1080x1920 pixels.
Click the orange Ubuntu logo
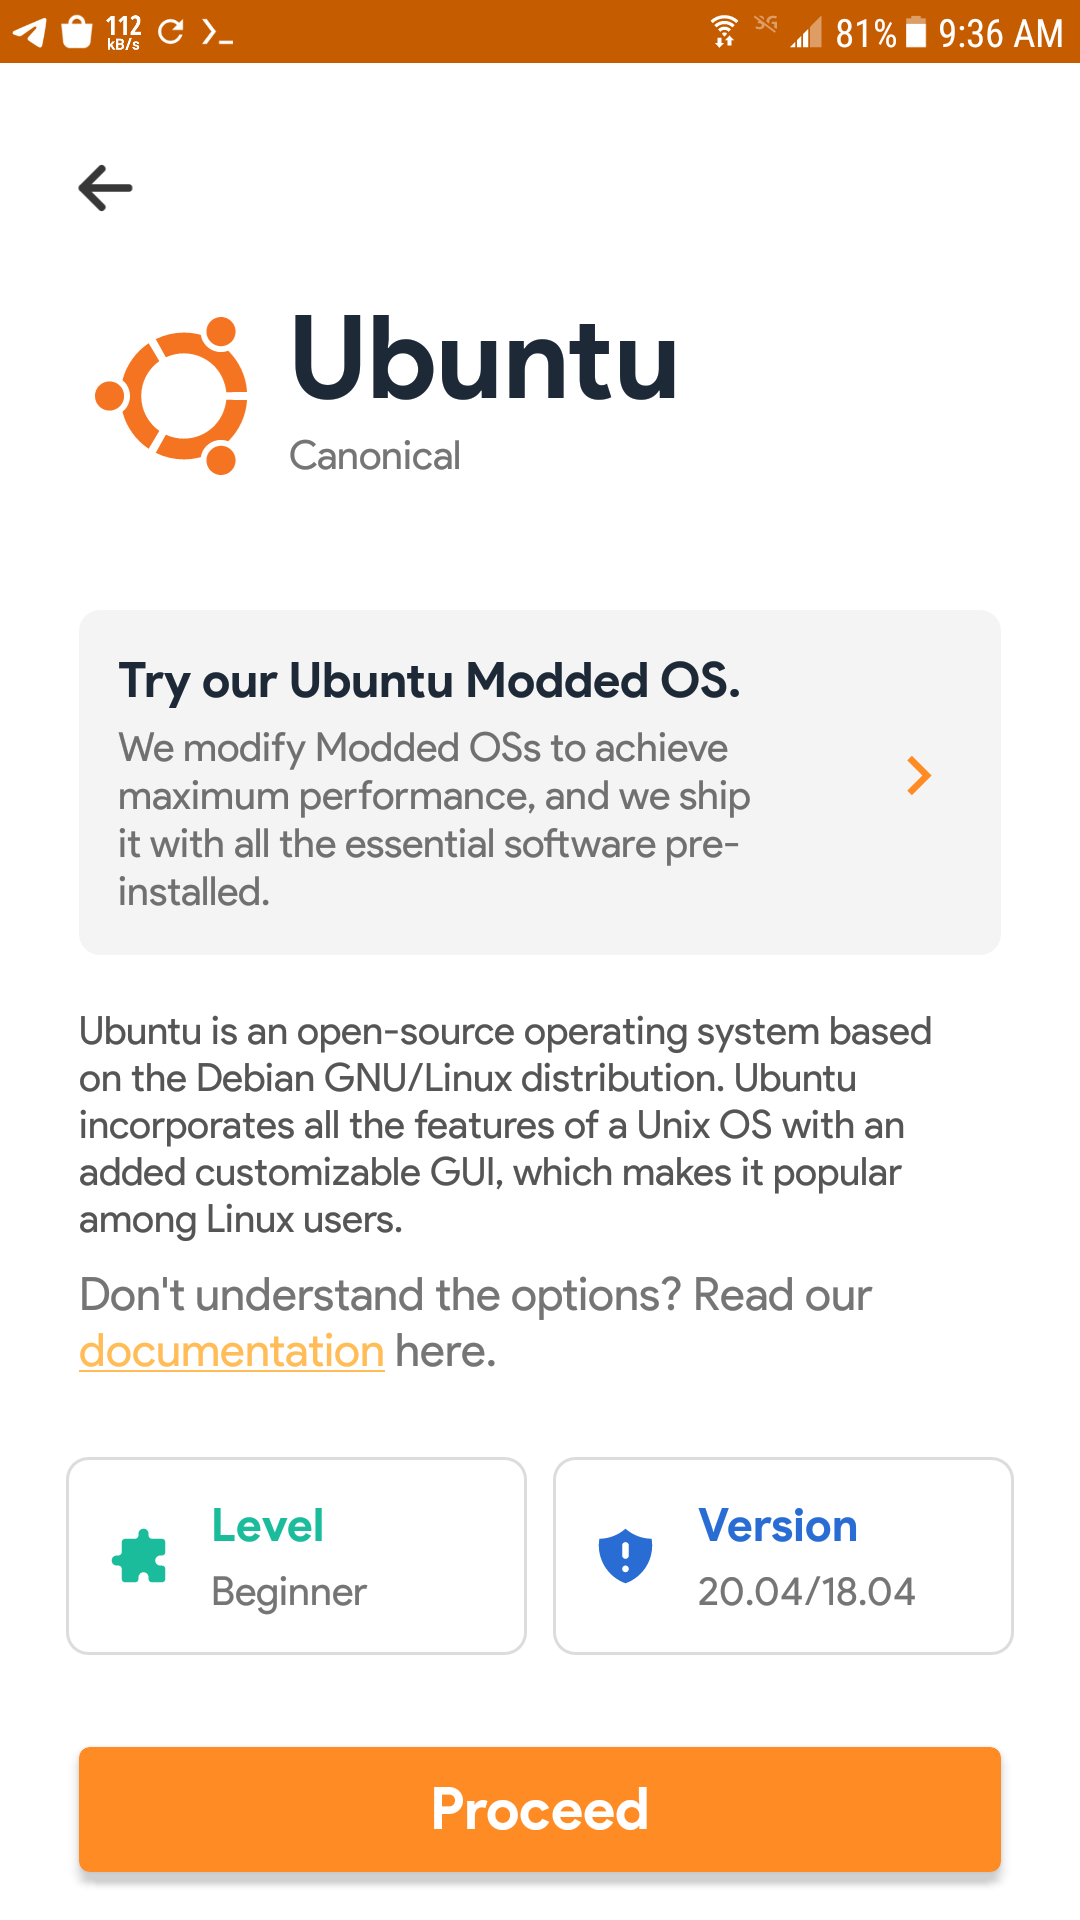172,396
